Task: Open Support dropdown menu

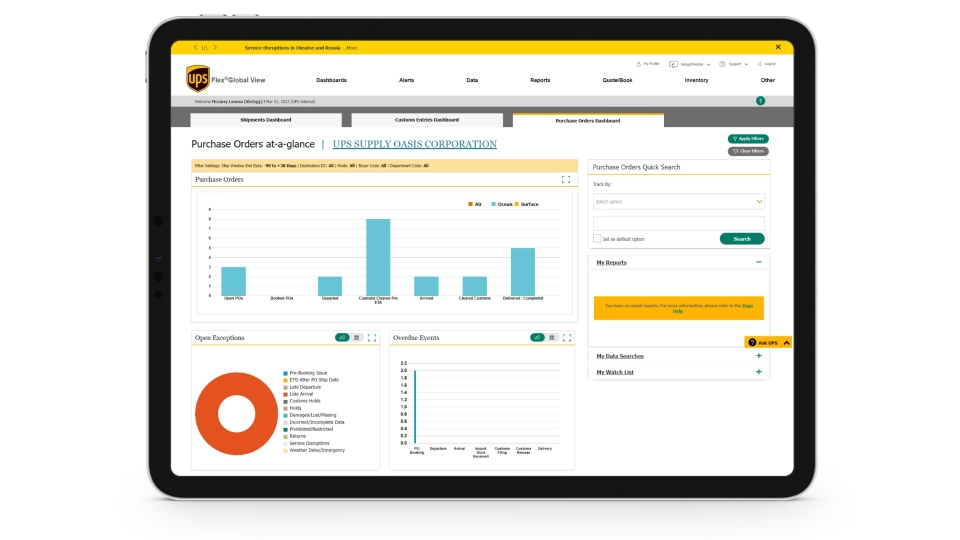Action: [x=734, y=64]
